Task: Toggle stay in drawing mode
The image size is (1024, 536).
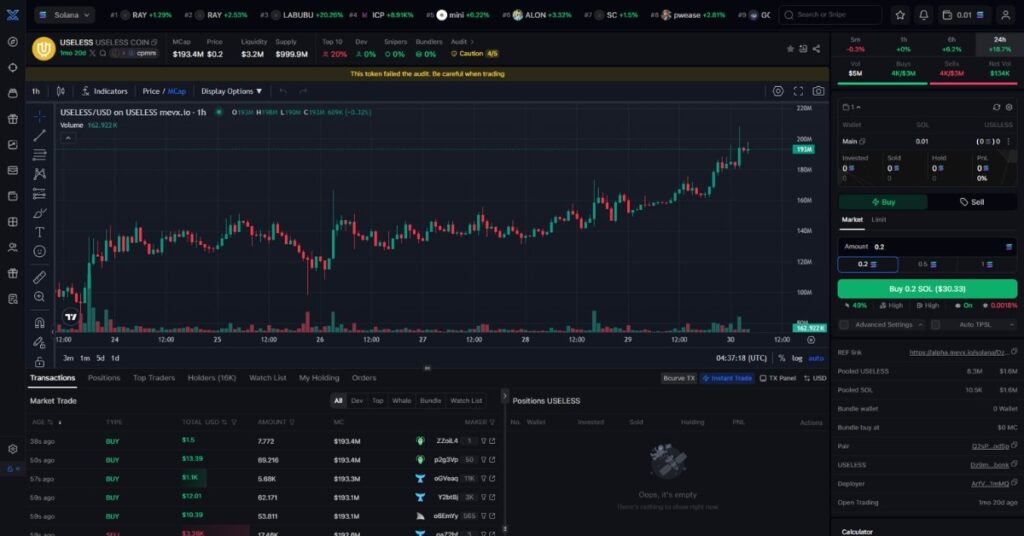Action: (x=39, y=342)
